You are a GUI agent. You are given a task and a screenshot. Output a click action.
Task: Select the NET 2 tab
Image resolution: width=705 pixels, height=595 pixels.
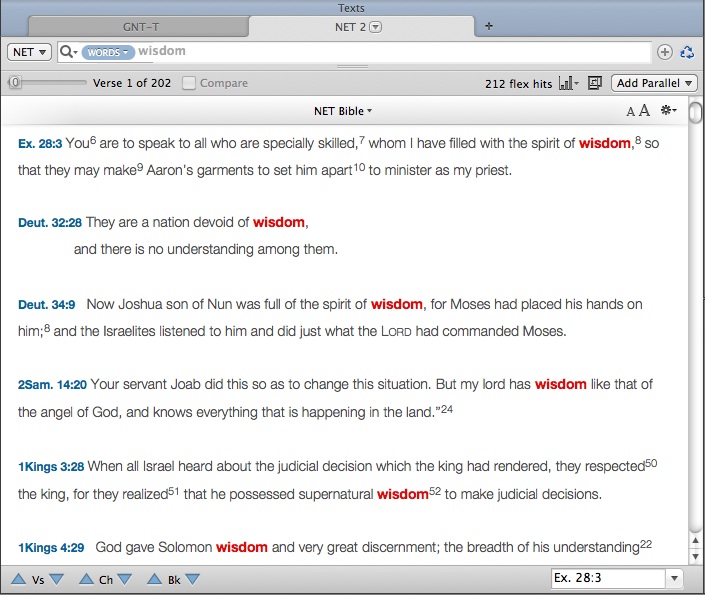(x=358, y=27)
